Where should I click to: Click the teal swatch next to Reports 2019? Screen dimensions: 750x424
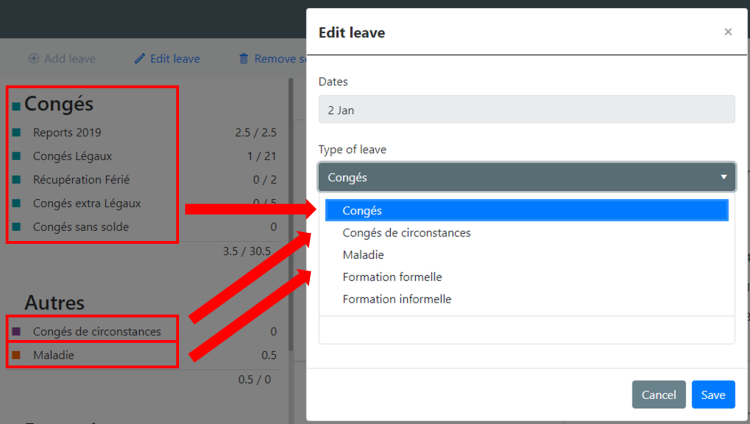click(16, 133)
